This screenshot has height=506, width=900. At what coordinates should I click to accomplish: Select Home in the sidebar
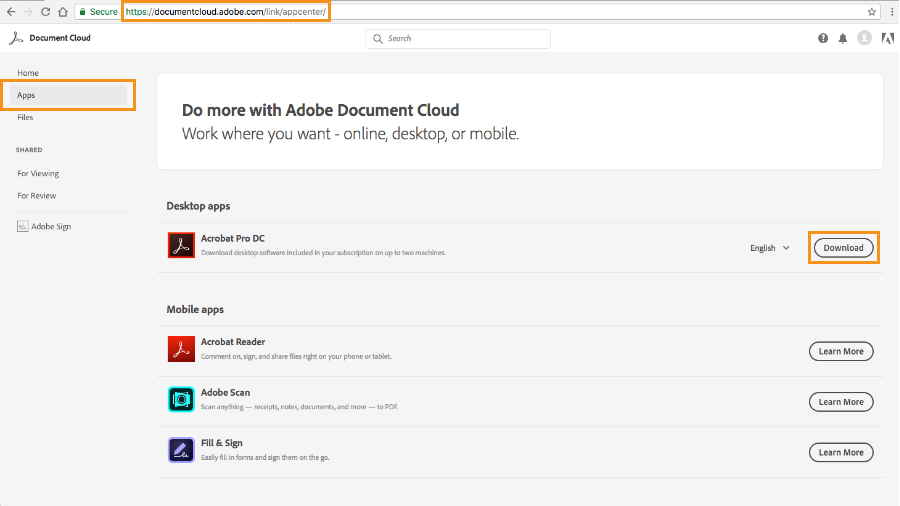click(28, 73)
